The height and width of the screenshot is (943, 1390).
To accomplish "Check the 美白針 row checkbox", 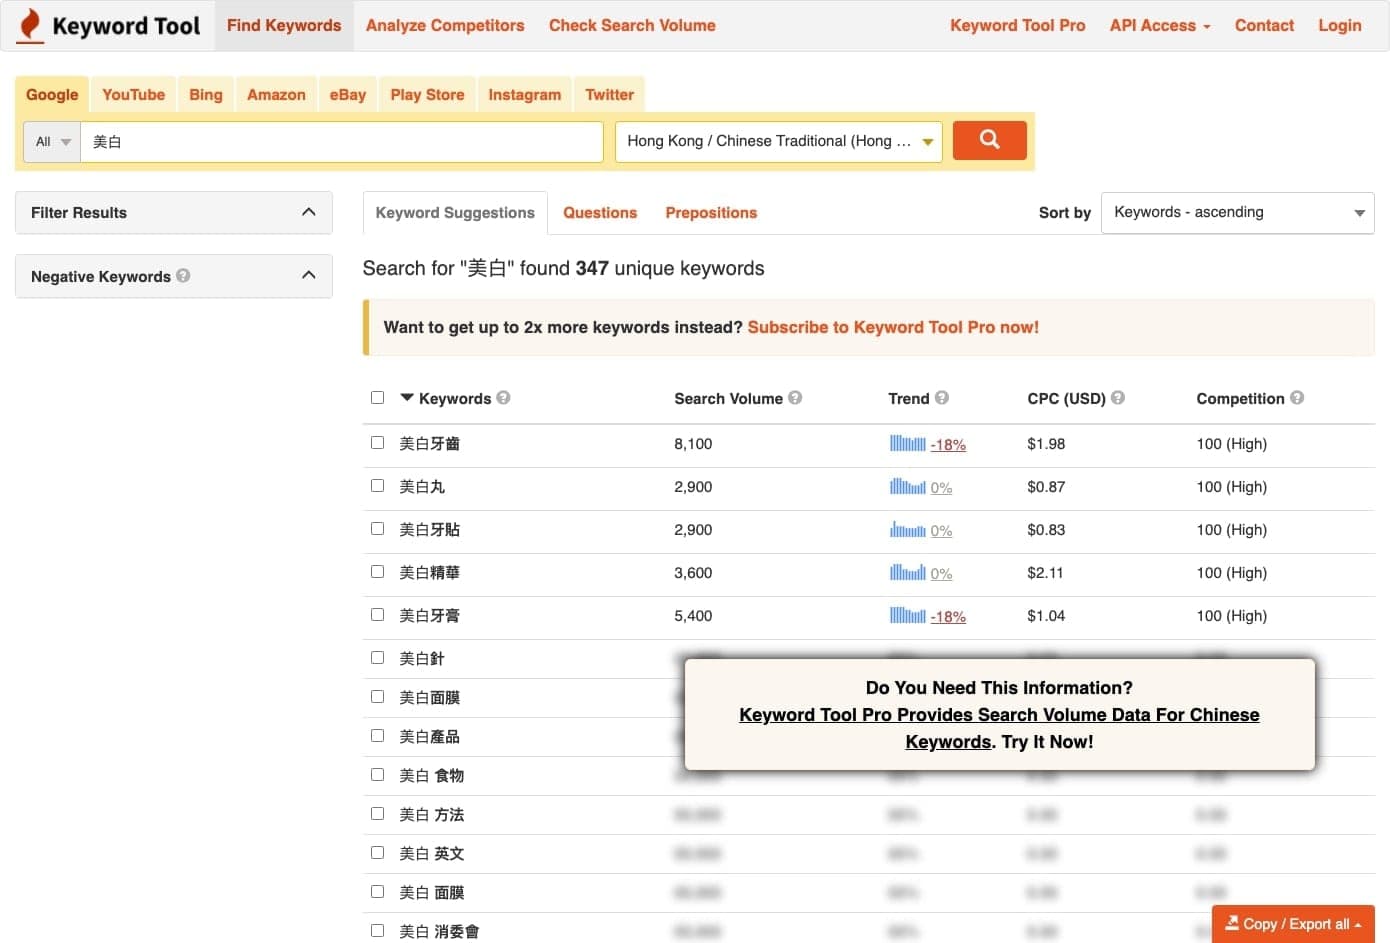I will pos(377,657).
